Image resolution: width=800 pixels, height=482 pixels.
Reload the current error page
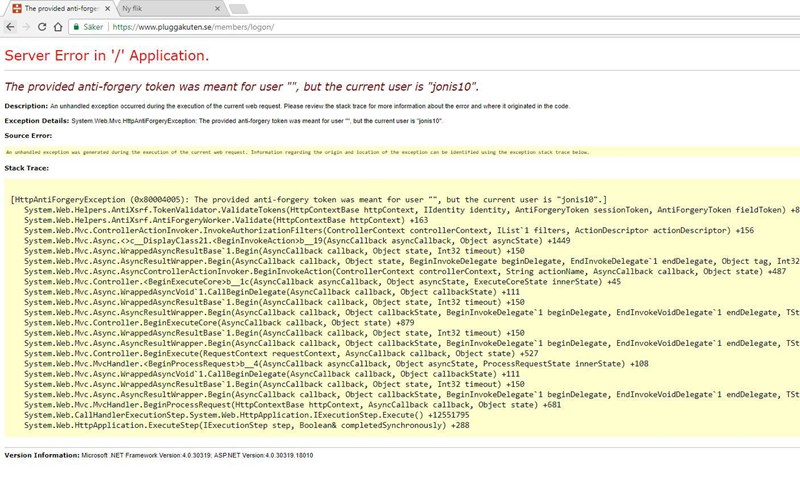pyautogui.click(x=43, y=27)
